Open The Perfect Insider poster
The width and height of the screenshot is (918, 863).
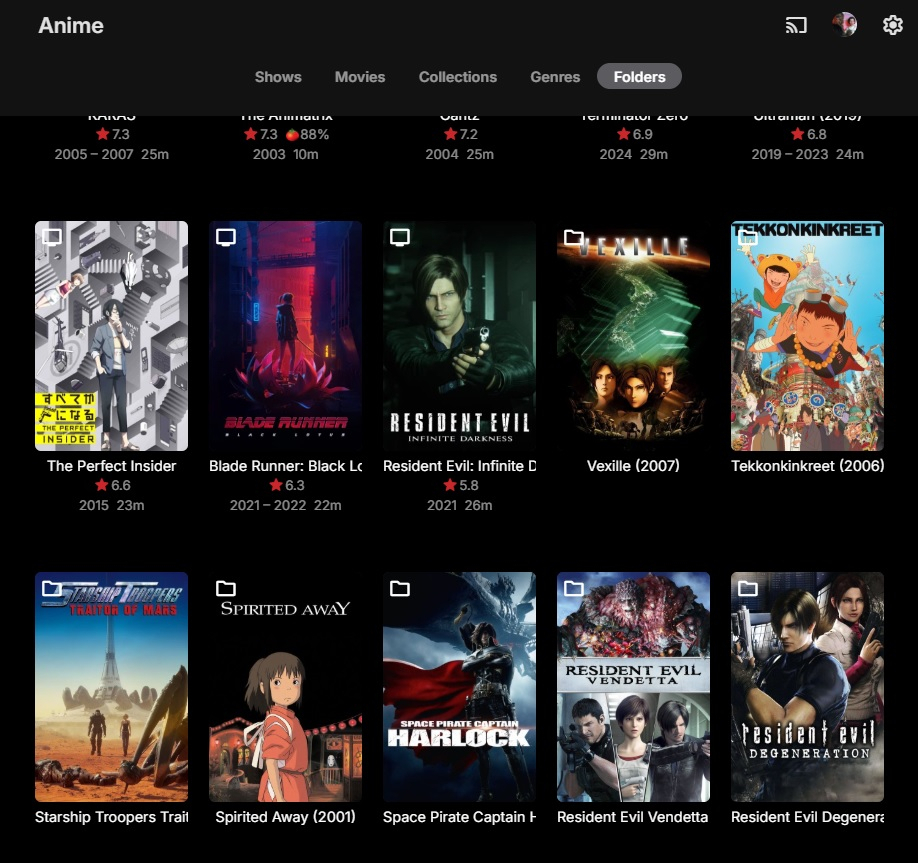(x=111, y=336)
